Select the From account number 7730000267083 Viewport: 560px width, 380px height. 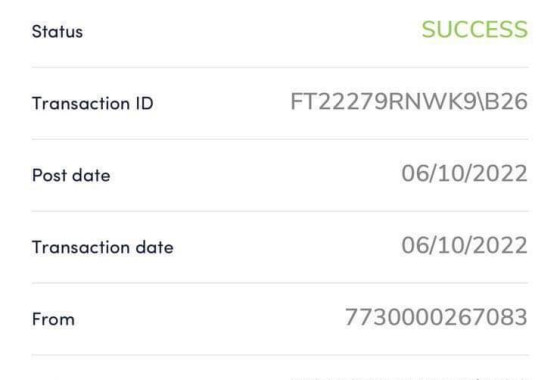point(436,317)
